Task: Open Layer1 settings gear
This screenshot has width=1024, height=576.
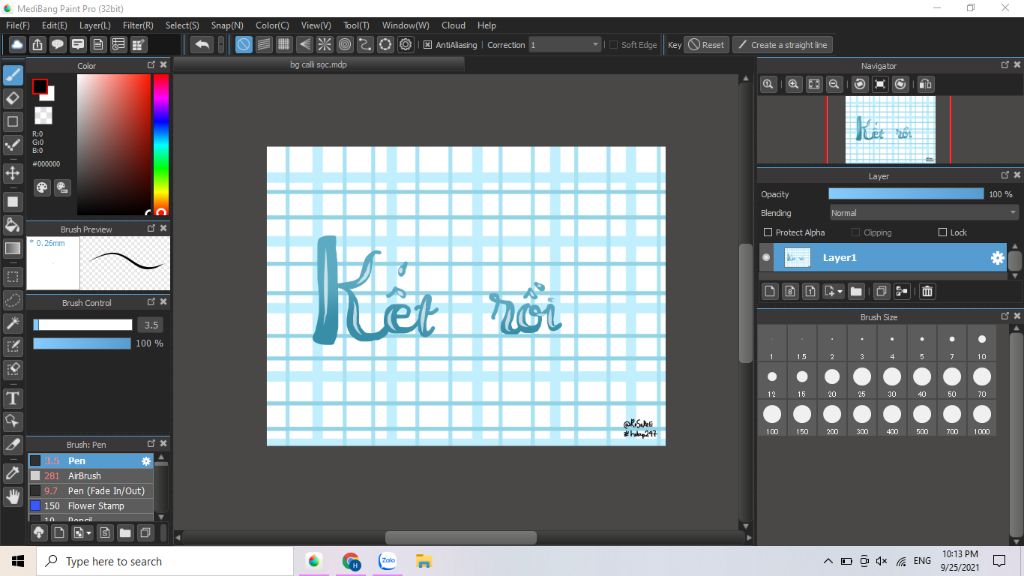Action: [x=997, y=258]
